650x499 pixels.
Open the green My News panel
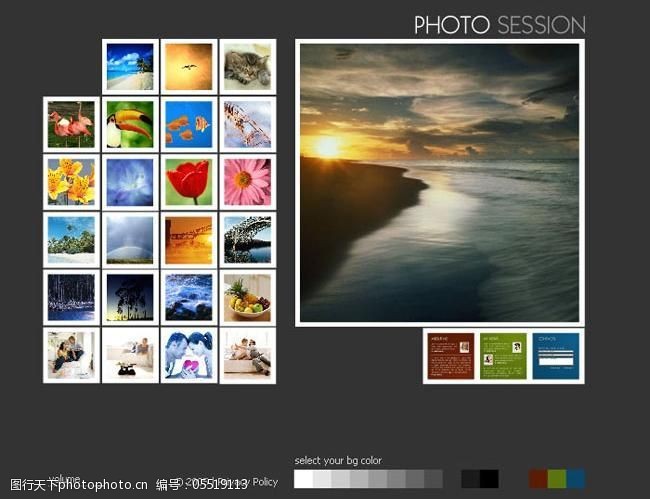(503, 356)
